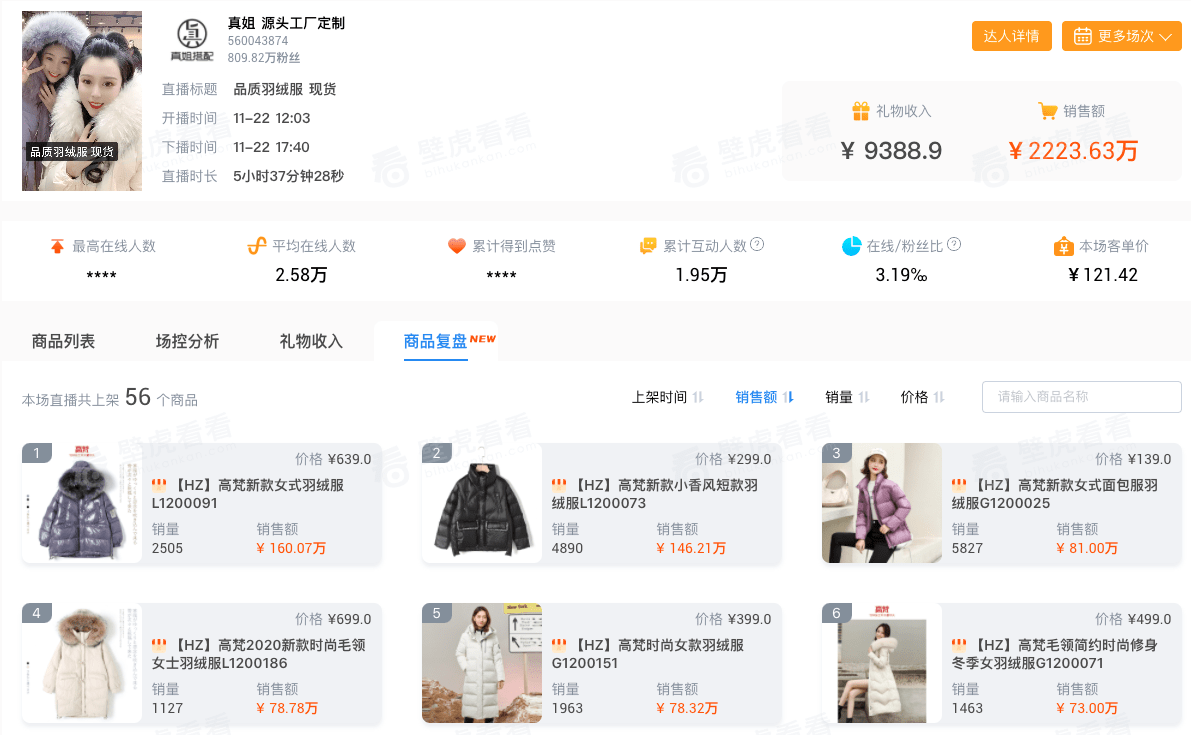1191x735 pixels.
Task: Click the 最高在线人数 arrow icon
Action: pyautogui.click(x=57, y=246)
